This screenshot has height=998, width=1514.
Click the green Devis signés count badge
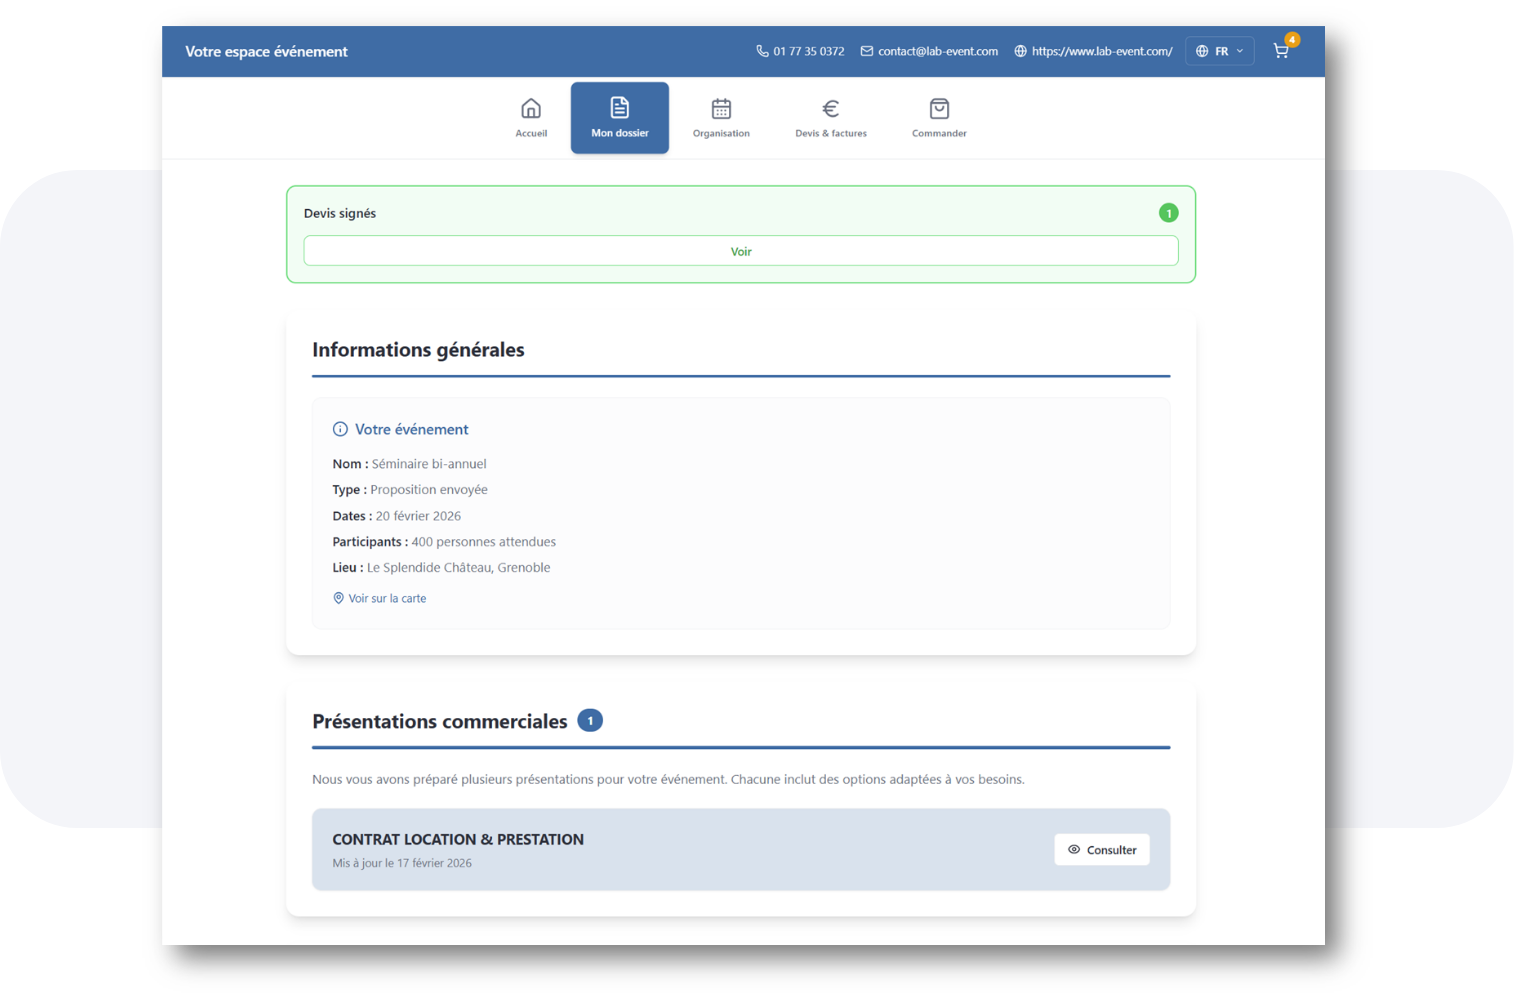1168,213
